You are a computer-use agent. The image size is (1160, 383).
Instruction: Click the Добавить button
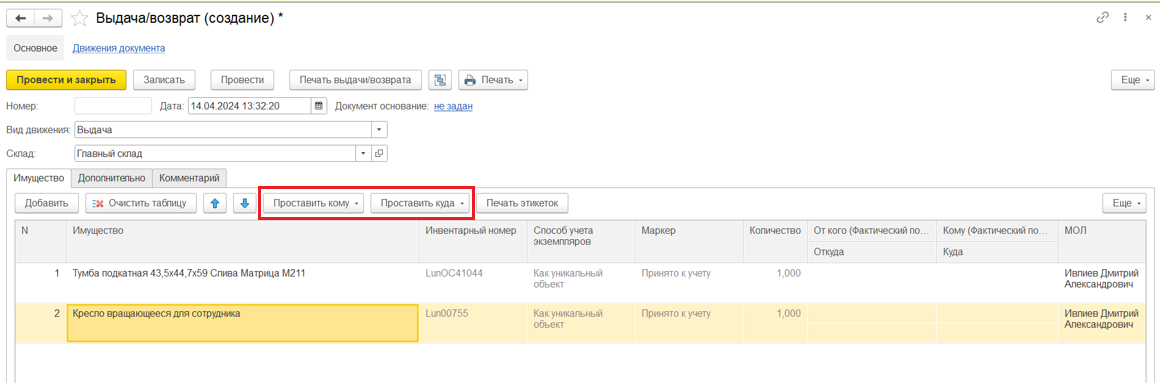(47, 203)
